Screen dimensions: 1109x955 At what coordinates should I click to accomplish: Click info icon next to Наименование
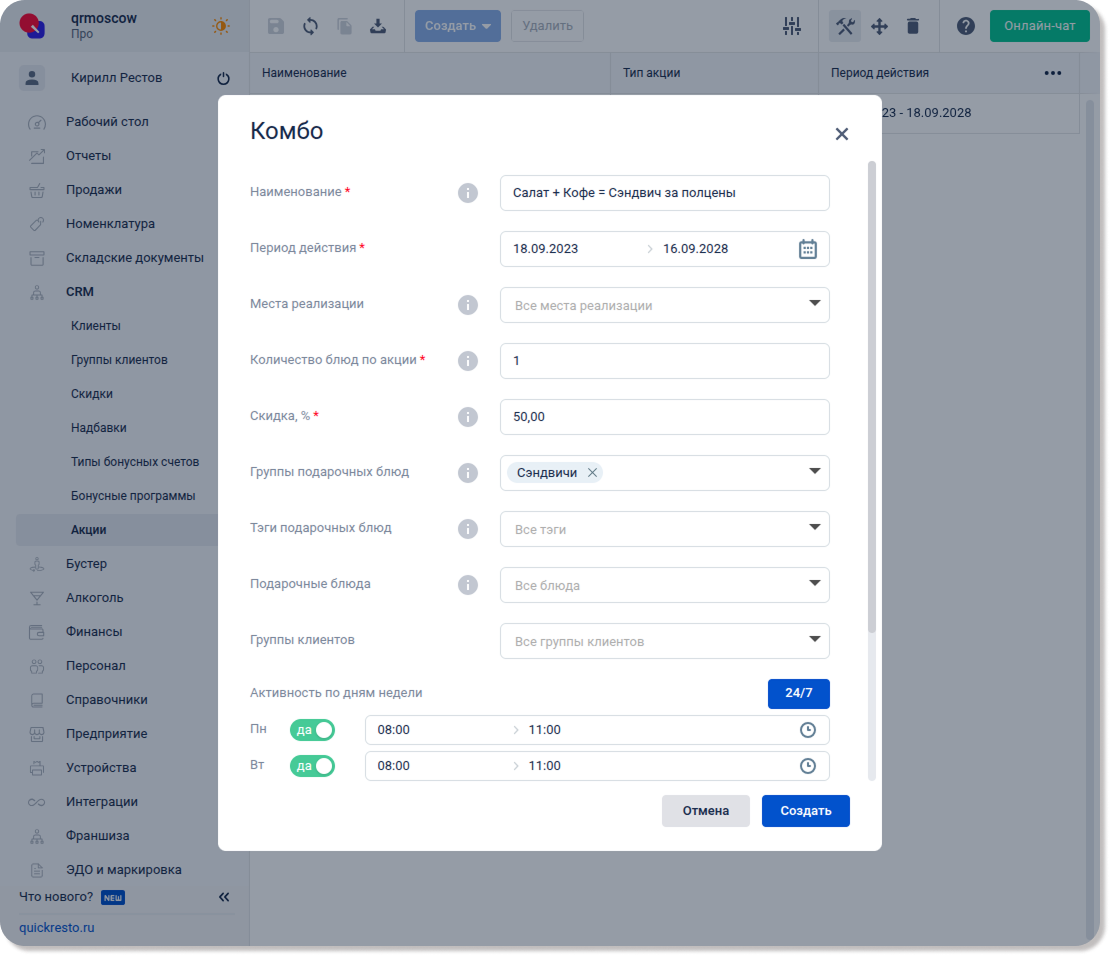467,193
